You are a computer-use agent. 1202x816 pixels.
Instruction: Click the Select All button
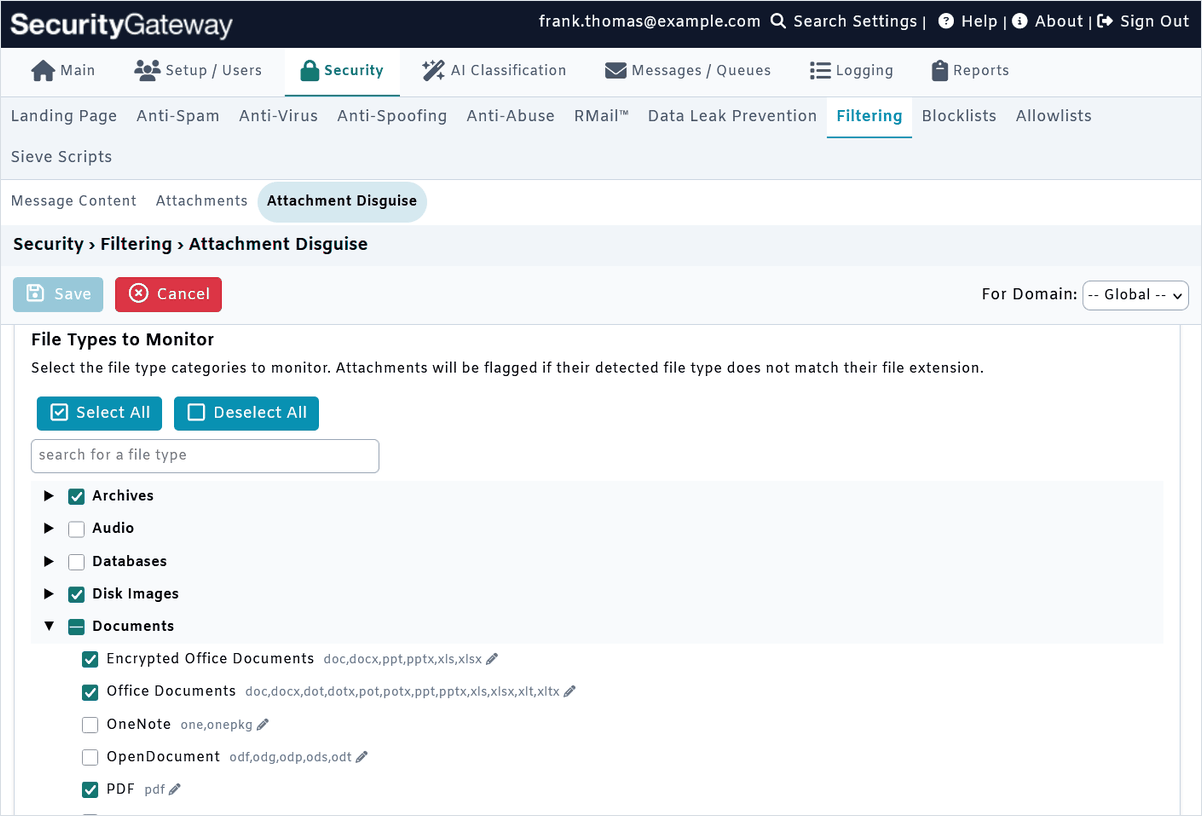coord(100,413)
